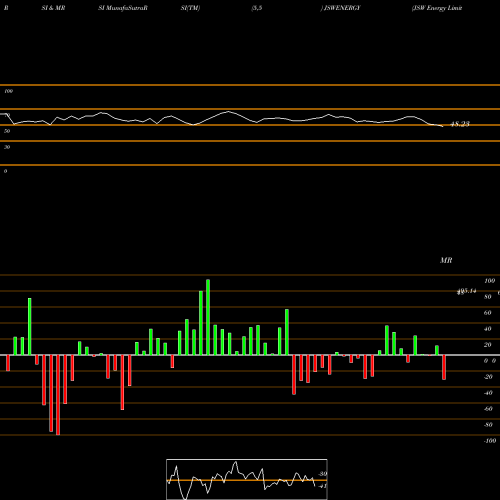Click the value 39 in the mini chart
500x500 pixels.
click(323, 474)
